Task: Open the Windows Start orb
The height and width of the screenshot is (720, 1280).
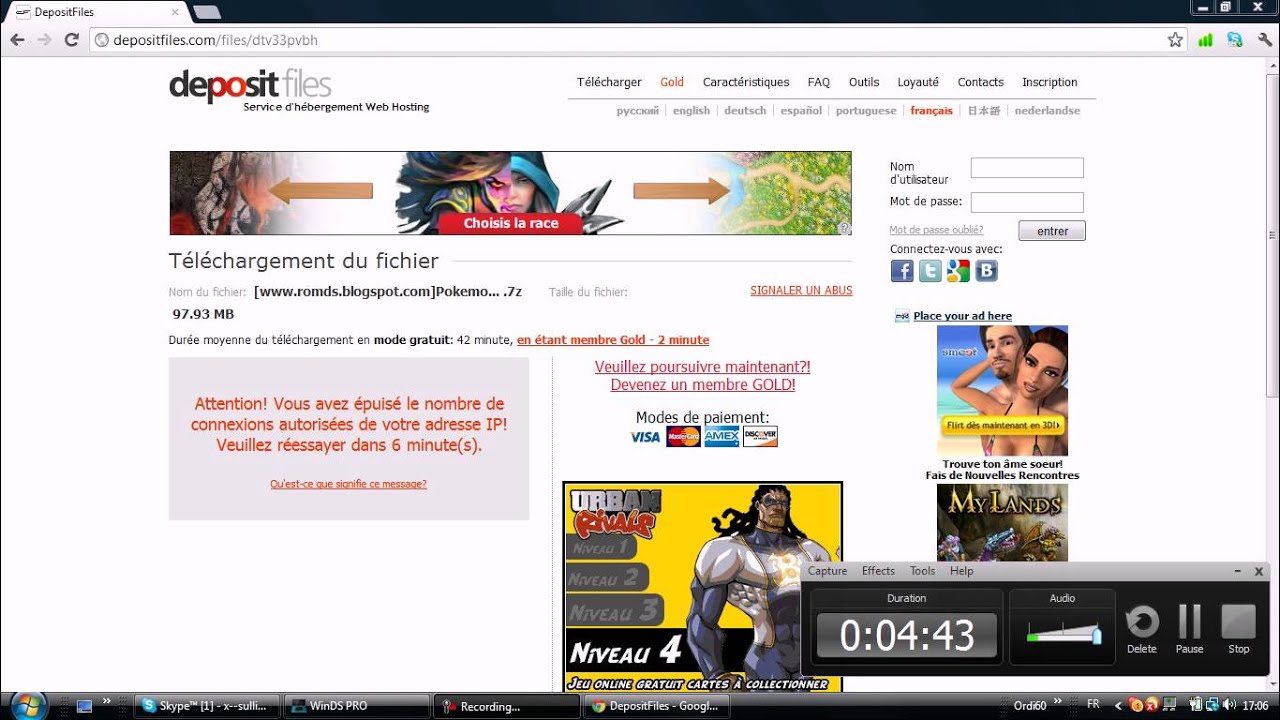Action: click(28, 705)
